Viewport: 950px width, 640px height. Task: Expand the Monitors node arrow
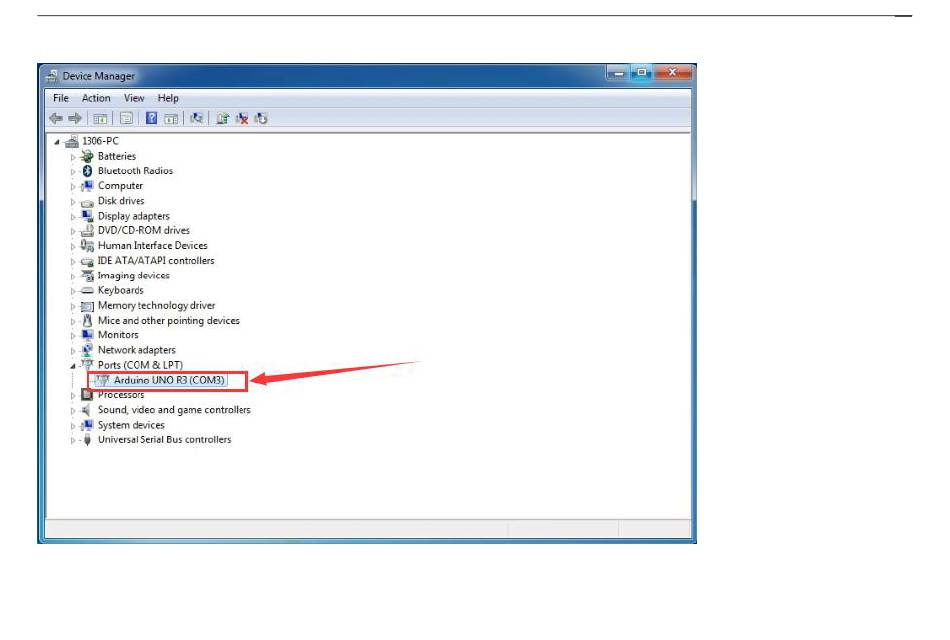[73, 336]
